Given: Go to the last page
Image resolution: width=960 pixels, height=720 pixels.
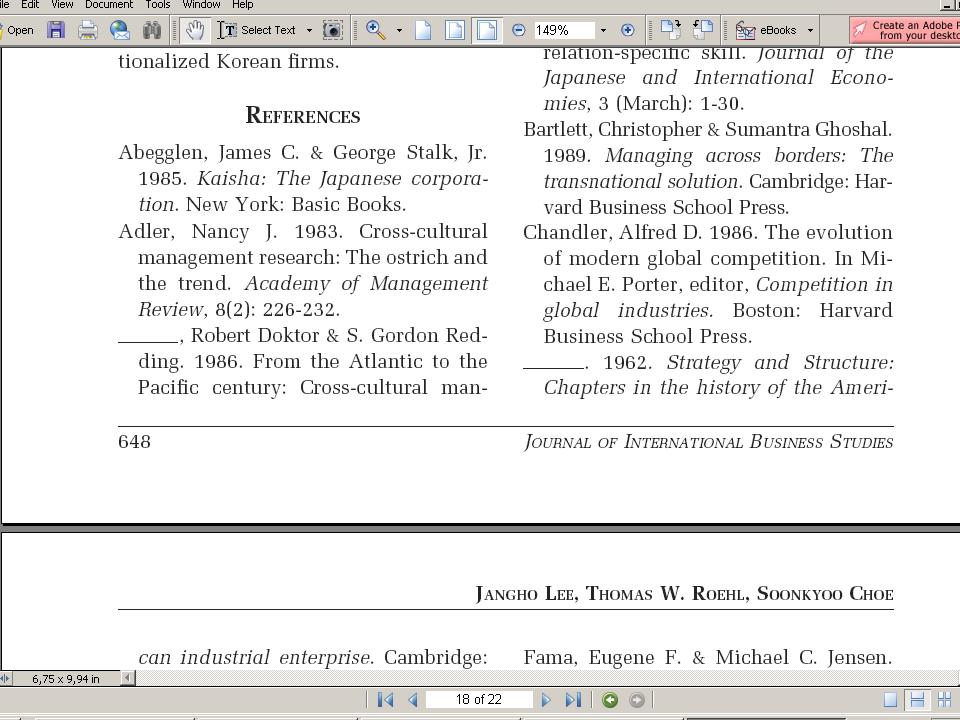Looking at the screenshot, I should 573,699.
